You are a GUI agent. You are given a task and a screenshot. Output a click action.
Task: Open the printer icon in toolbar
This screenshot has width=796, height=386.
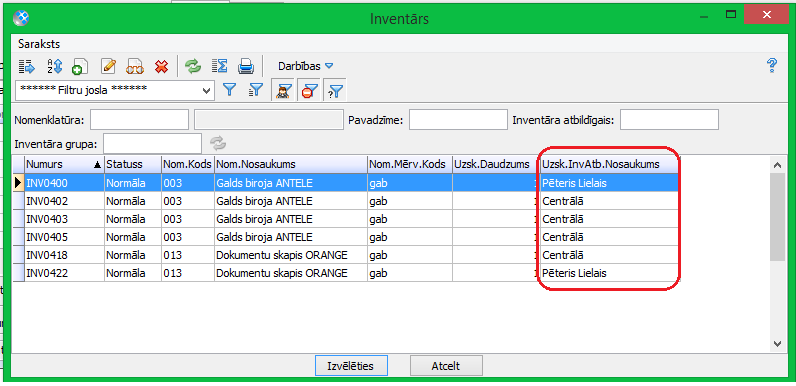246,66
